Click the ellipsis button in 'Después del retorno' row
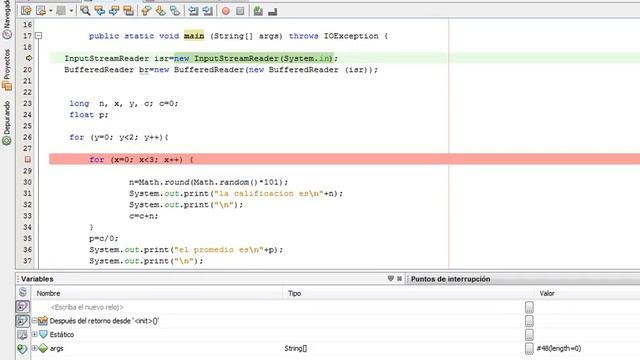 pyautogui.click(x=529, y=321)
